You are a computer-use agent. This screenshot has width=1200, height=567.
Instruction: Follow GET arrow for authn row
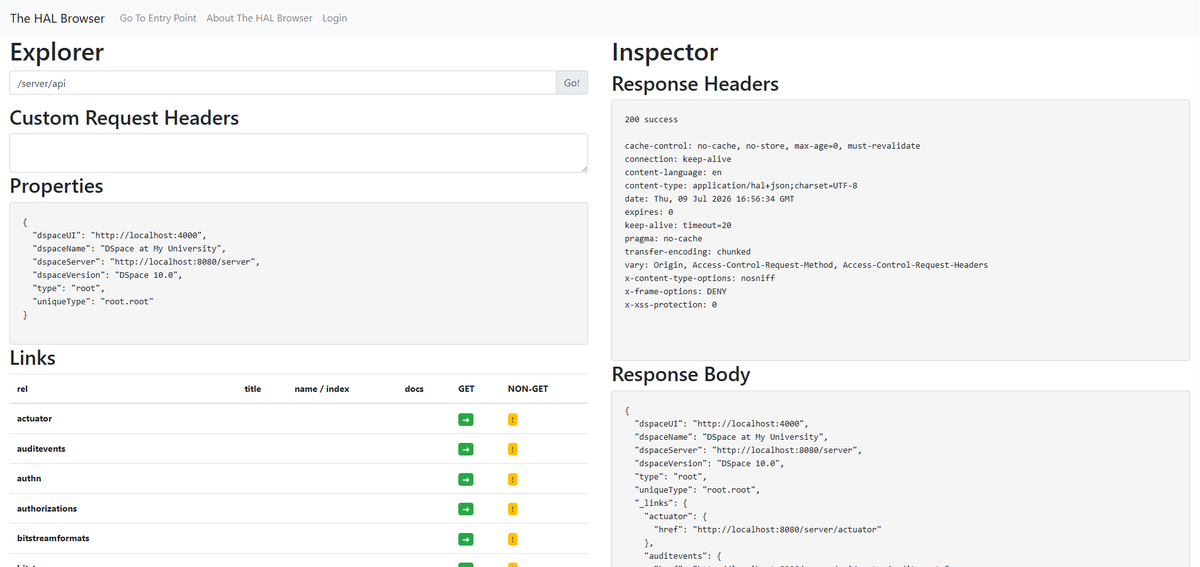tap(466, 479)
